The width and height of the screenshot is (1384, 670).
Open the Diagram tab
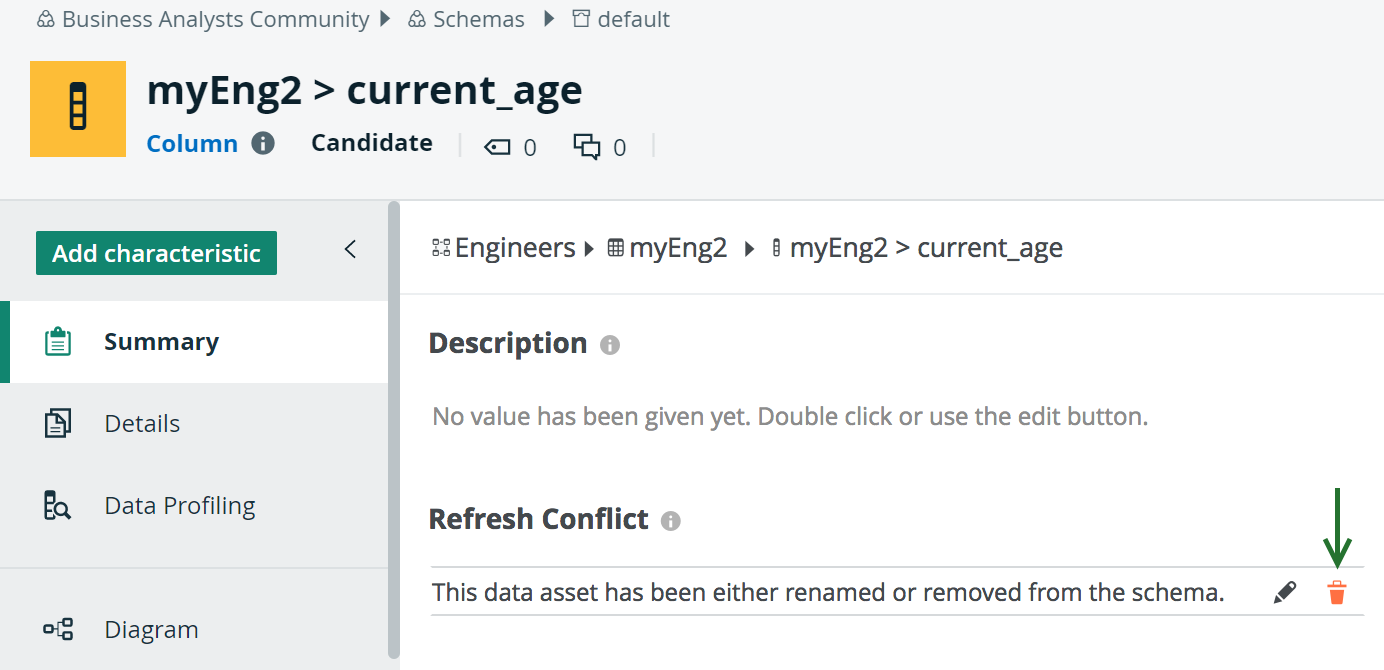tap(151, 629)
